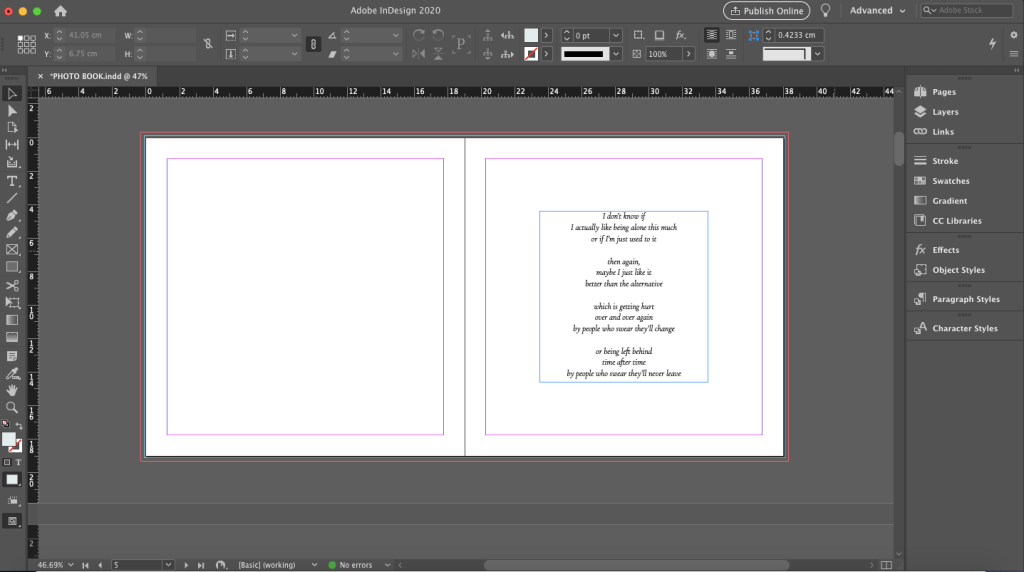This screenshot has height=572, width=1024.
Task: Toggle constrain proportions for scaling
Action: [x=312, y=44]
